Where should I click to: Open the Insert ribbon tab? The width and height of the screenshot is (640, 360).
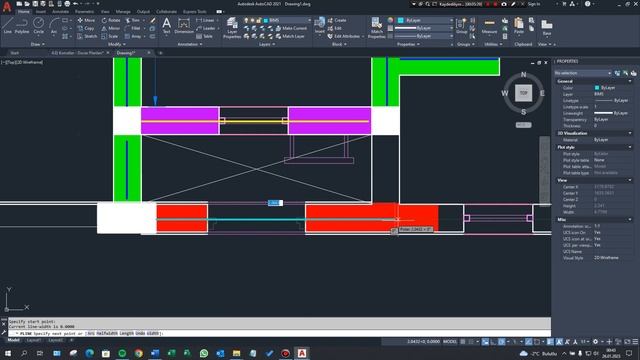coord(40,11)
